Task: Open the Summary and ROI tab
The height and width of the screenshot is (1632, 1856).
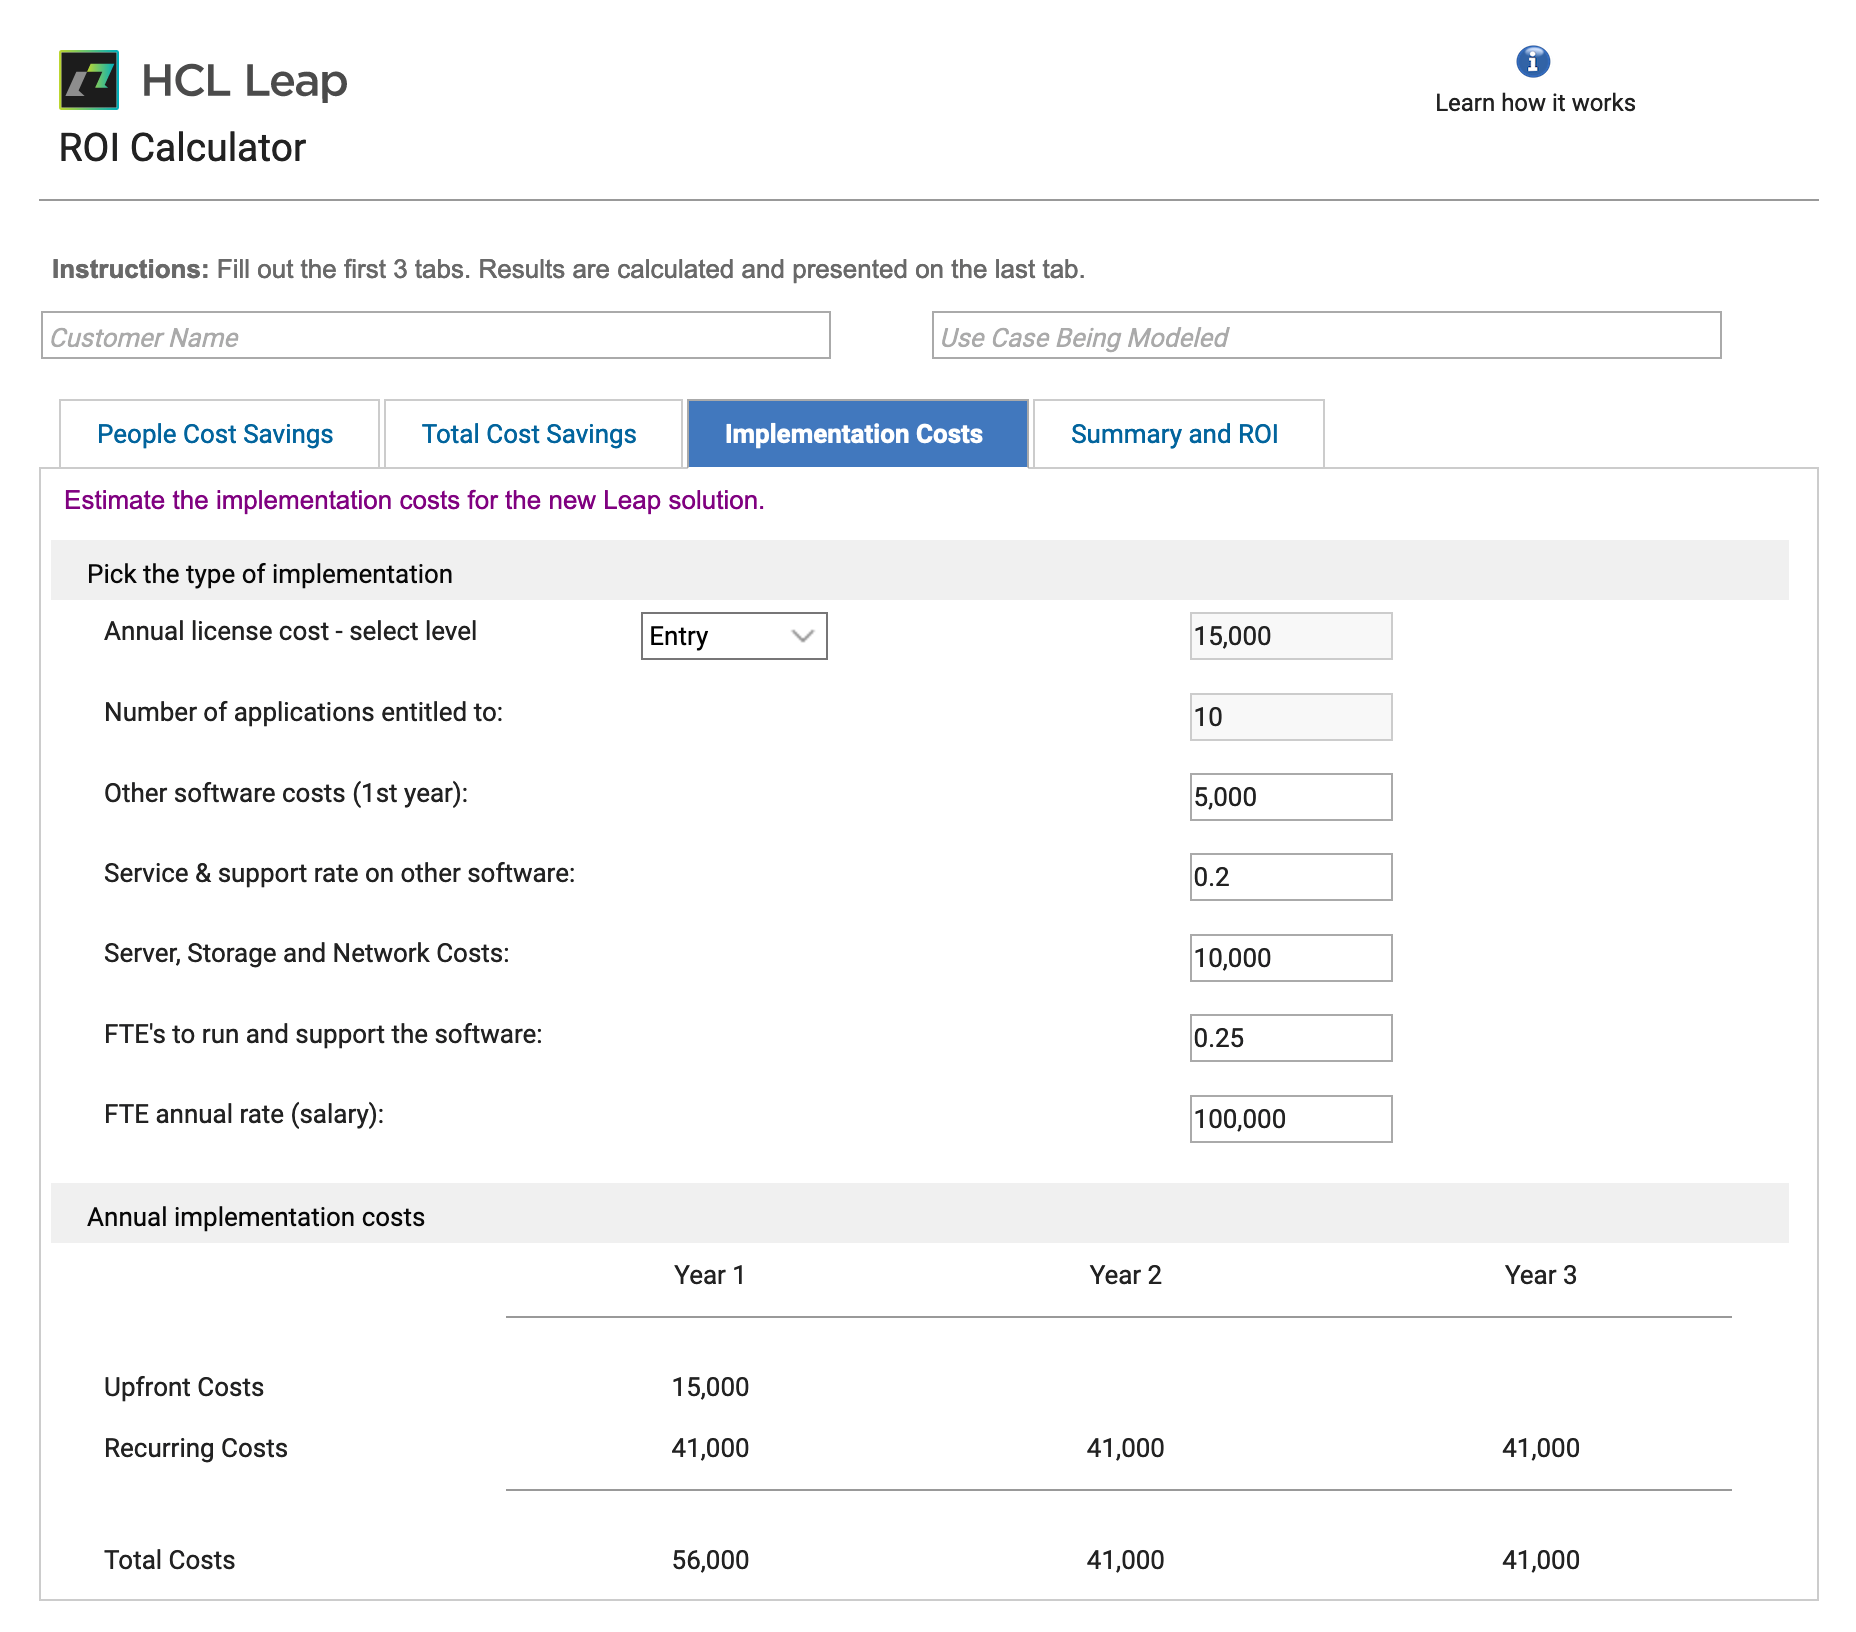Action: click(x=1178, y=434)
